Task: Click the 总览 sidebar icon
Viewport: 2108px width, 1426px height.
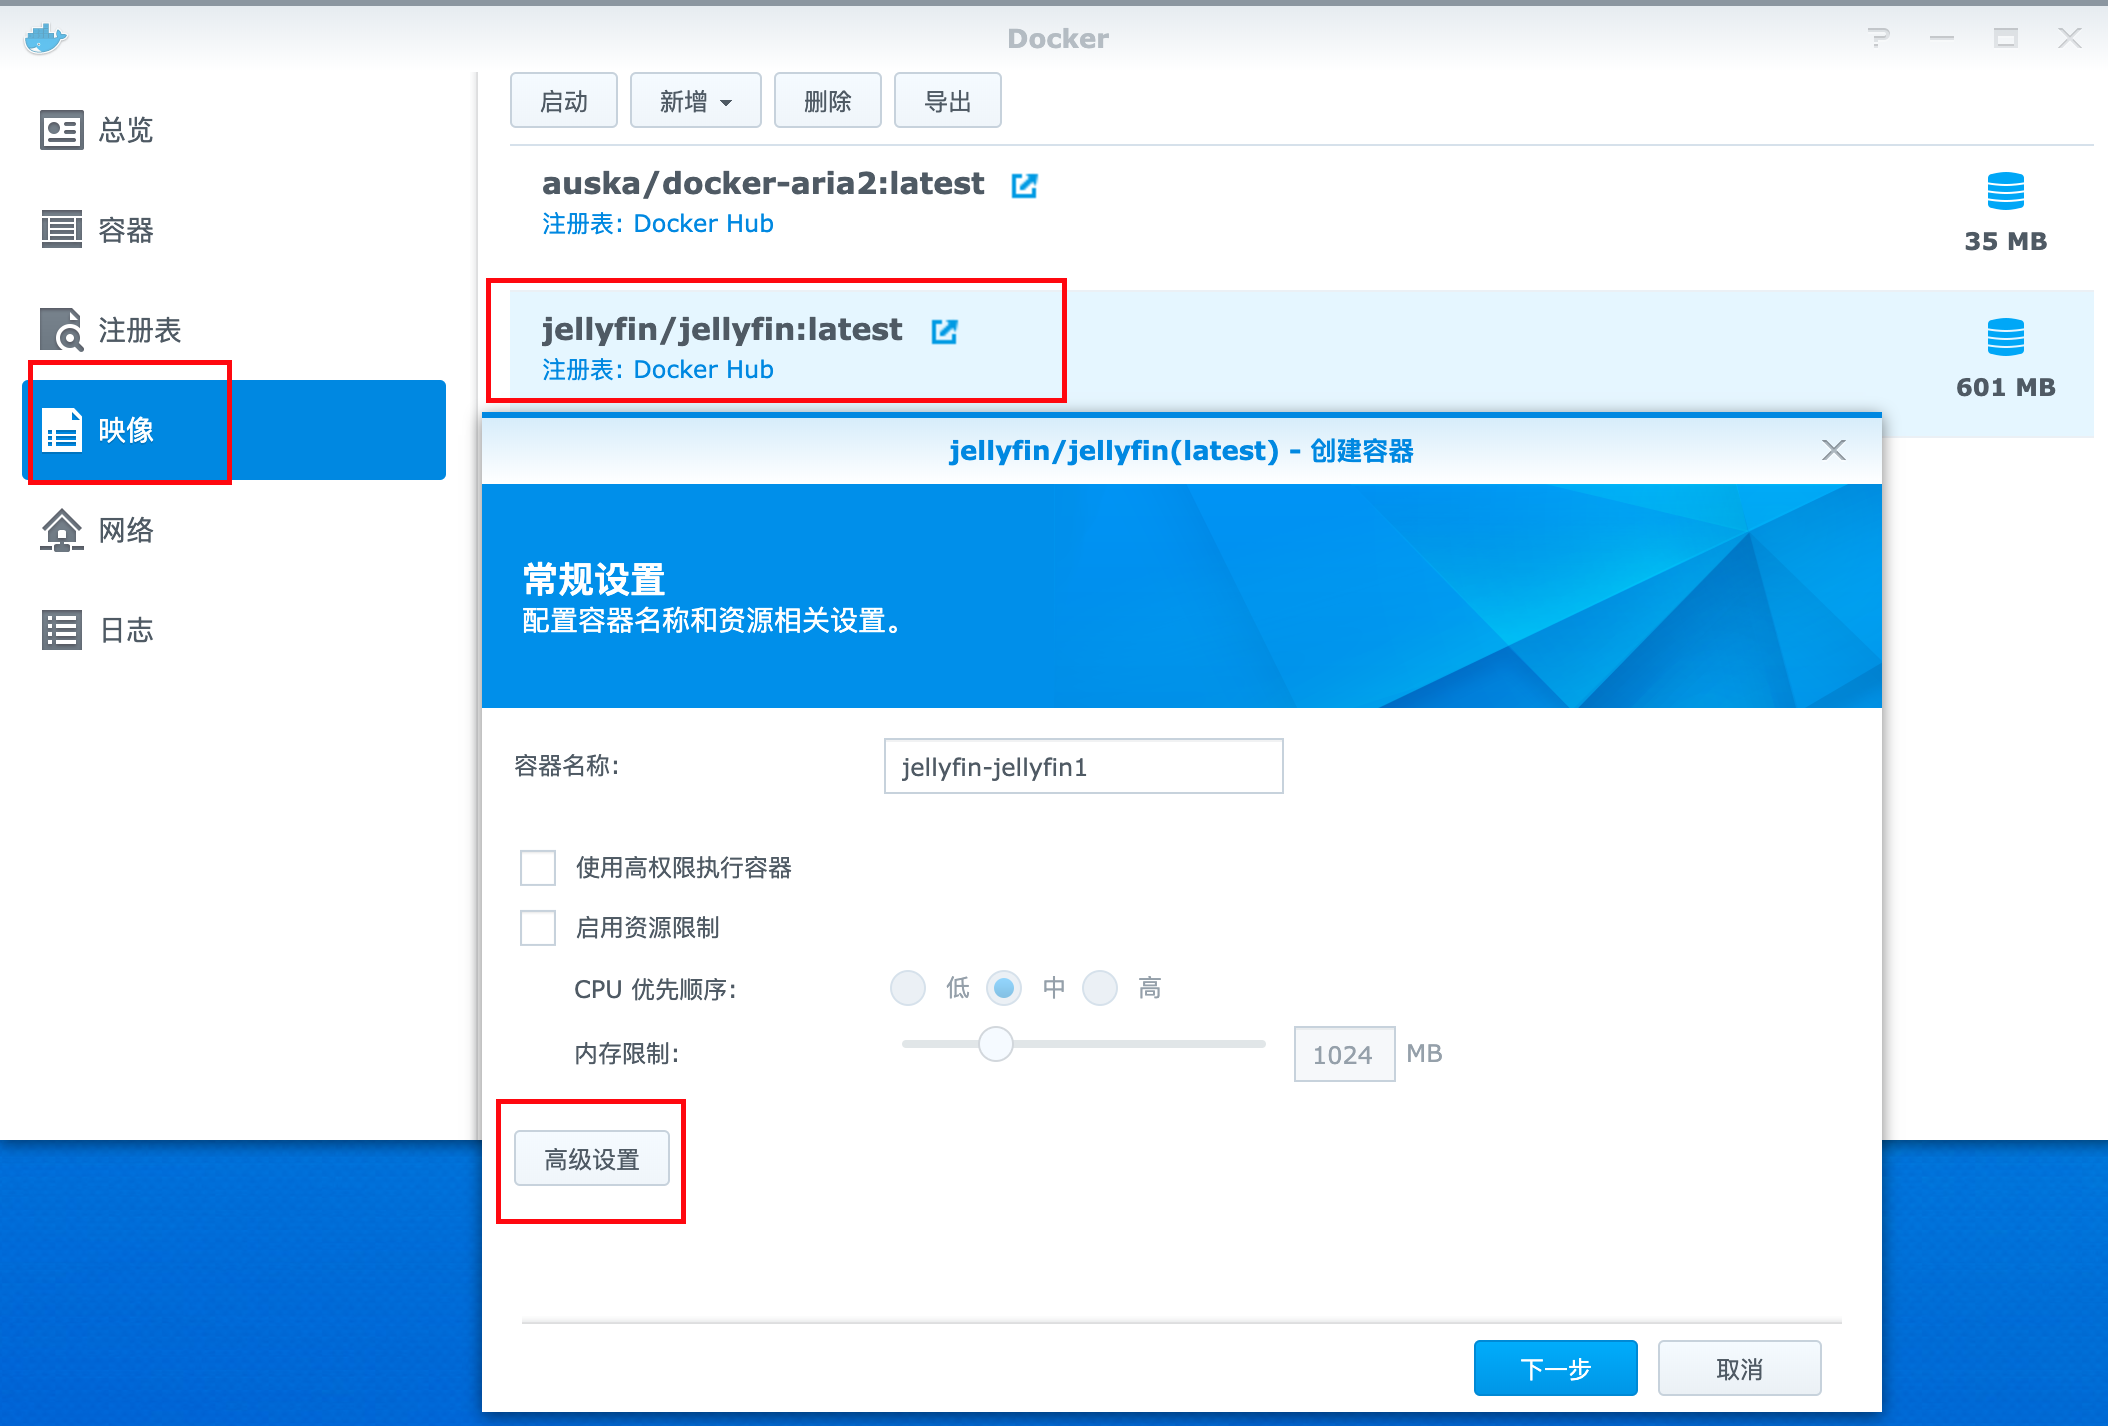Action: pos(62,130)
